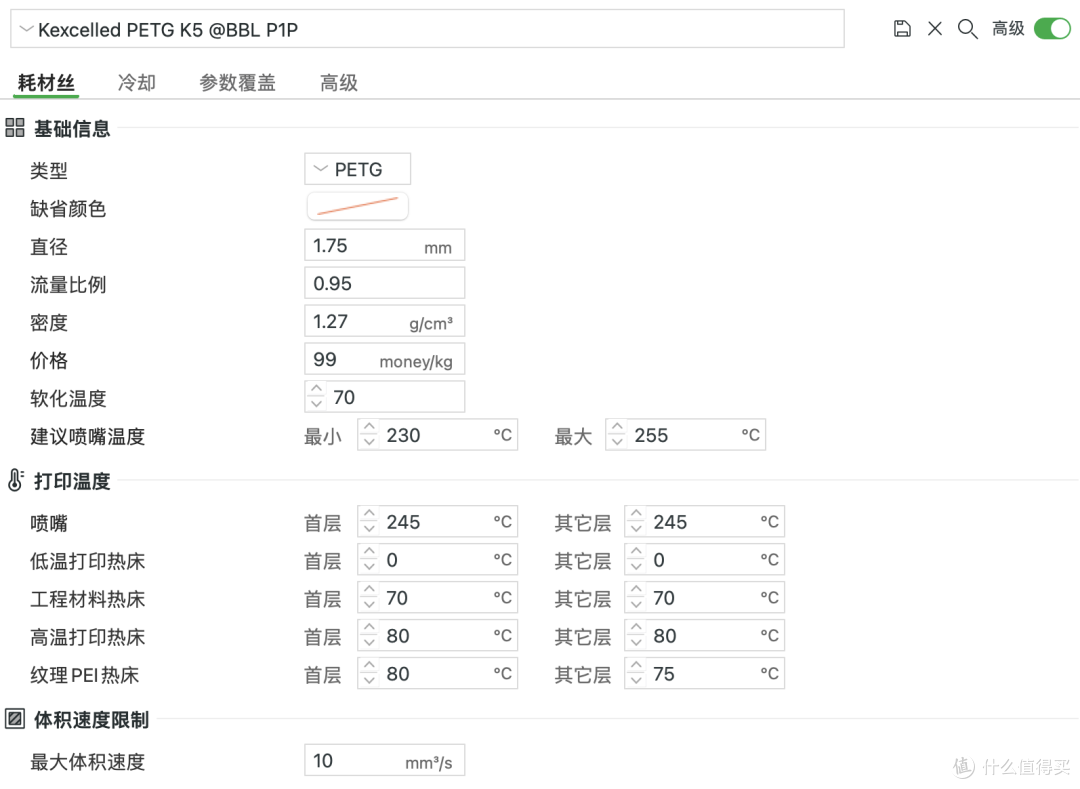1080x789 pixels.
Task: Click the 最大体积速度 label
Action: click(87, 761)
